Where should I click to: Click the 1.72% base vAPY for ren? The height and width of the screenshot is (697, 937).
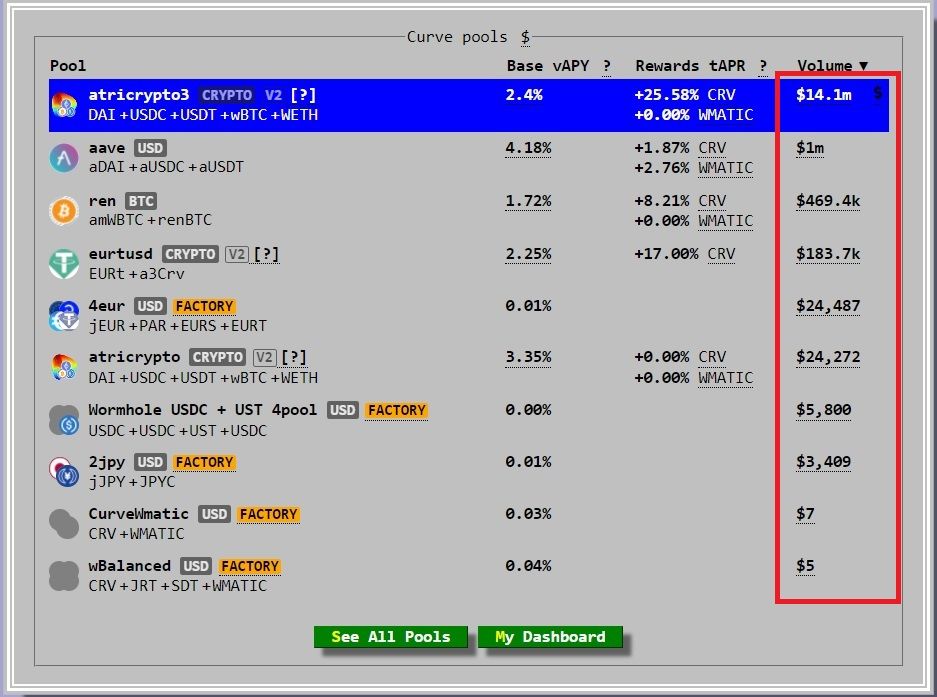coord(528,201)
